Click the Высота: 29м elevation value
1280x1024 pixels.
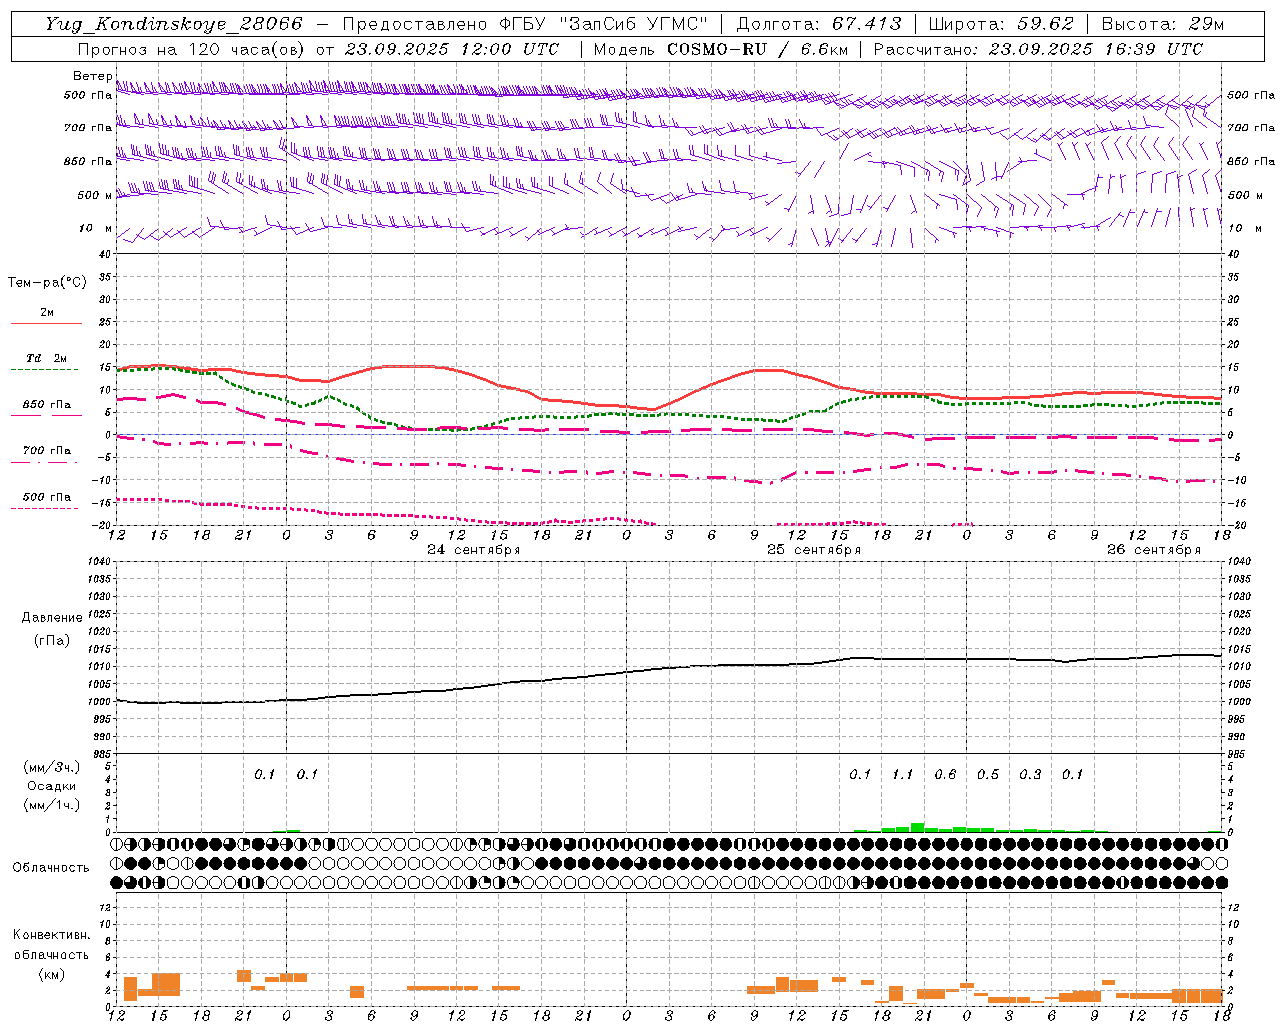coord(1163,24)
